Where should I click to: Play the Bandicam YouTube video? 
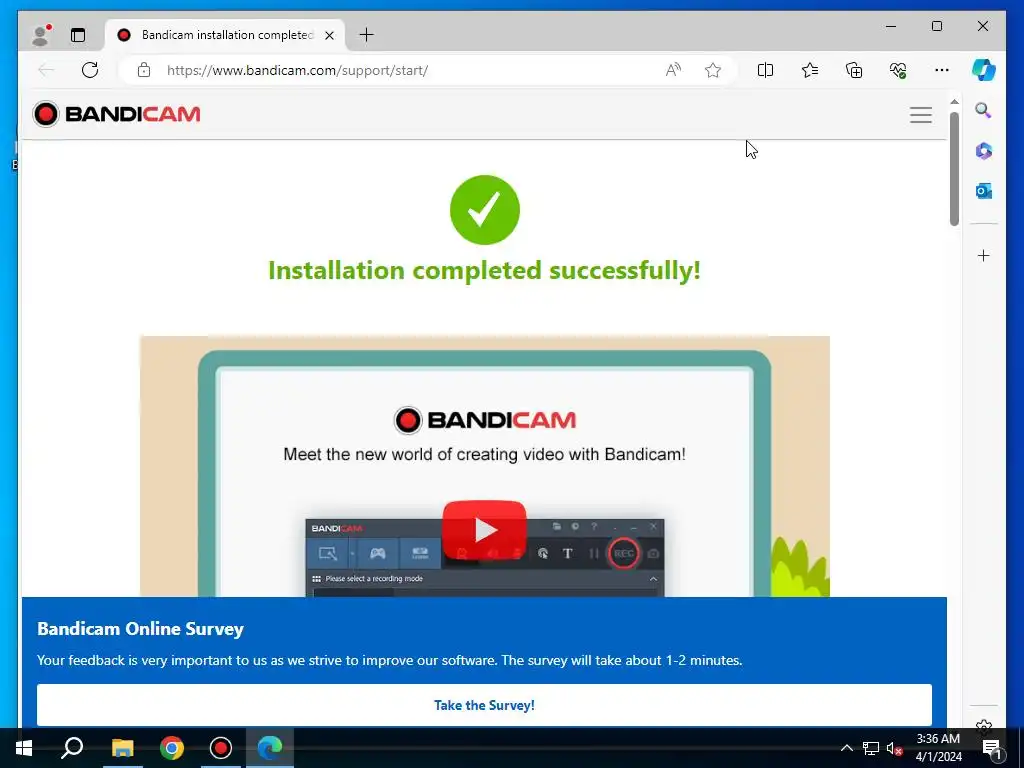tap(485, 530)
